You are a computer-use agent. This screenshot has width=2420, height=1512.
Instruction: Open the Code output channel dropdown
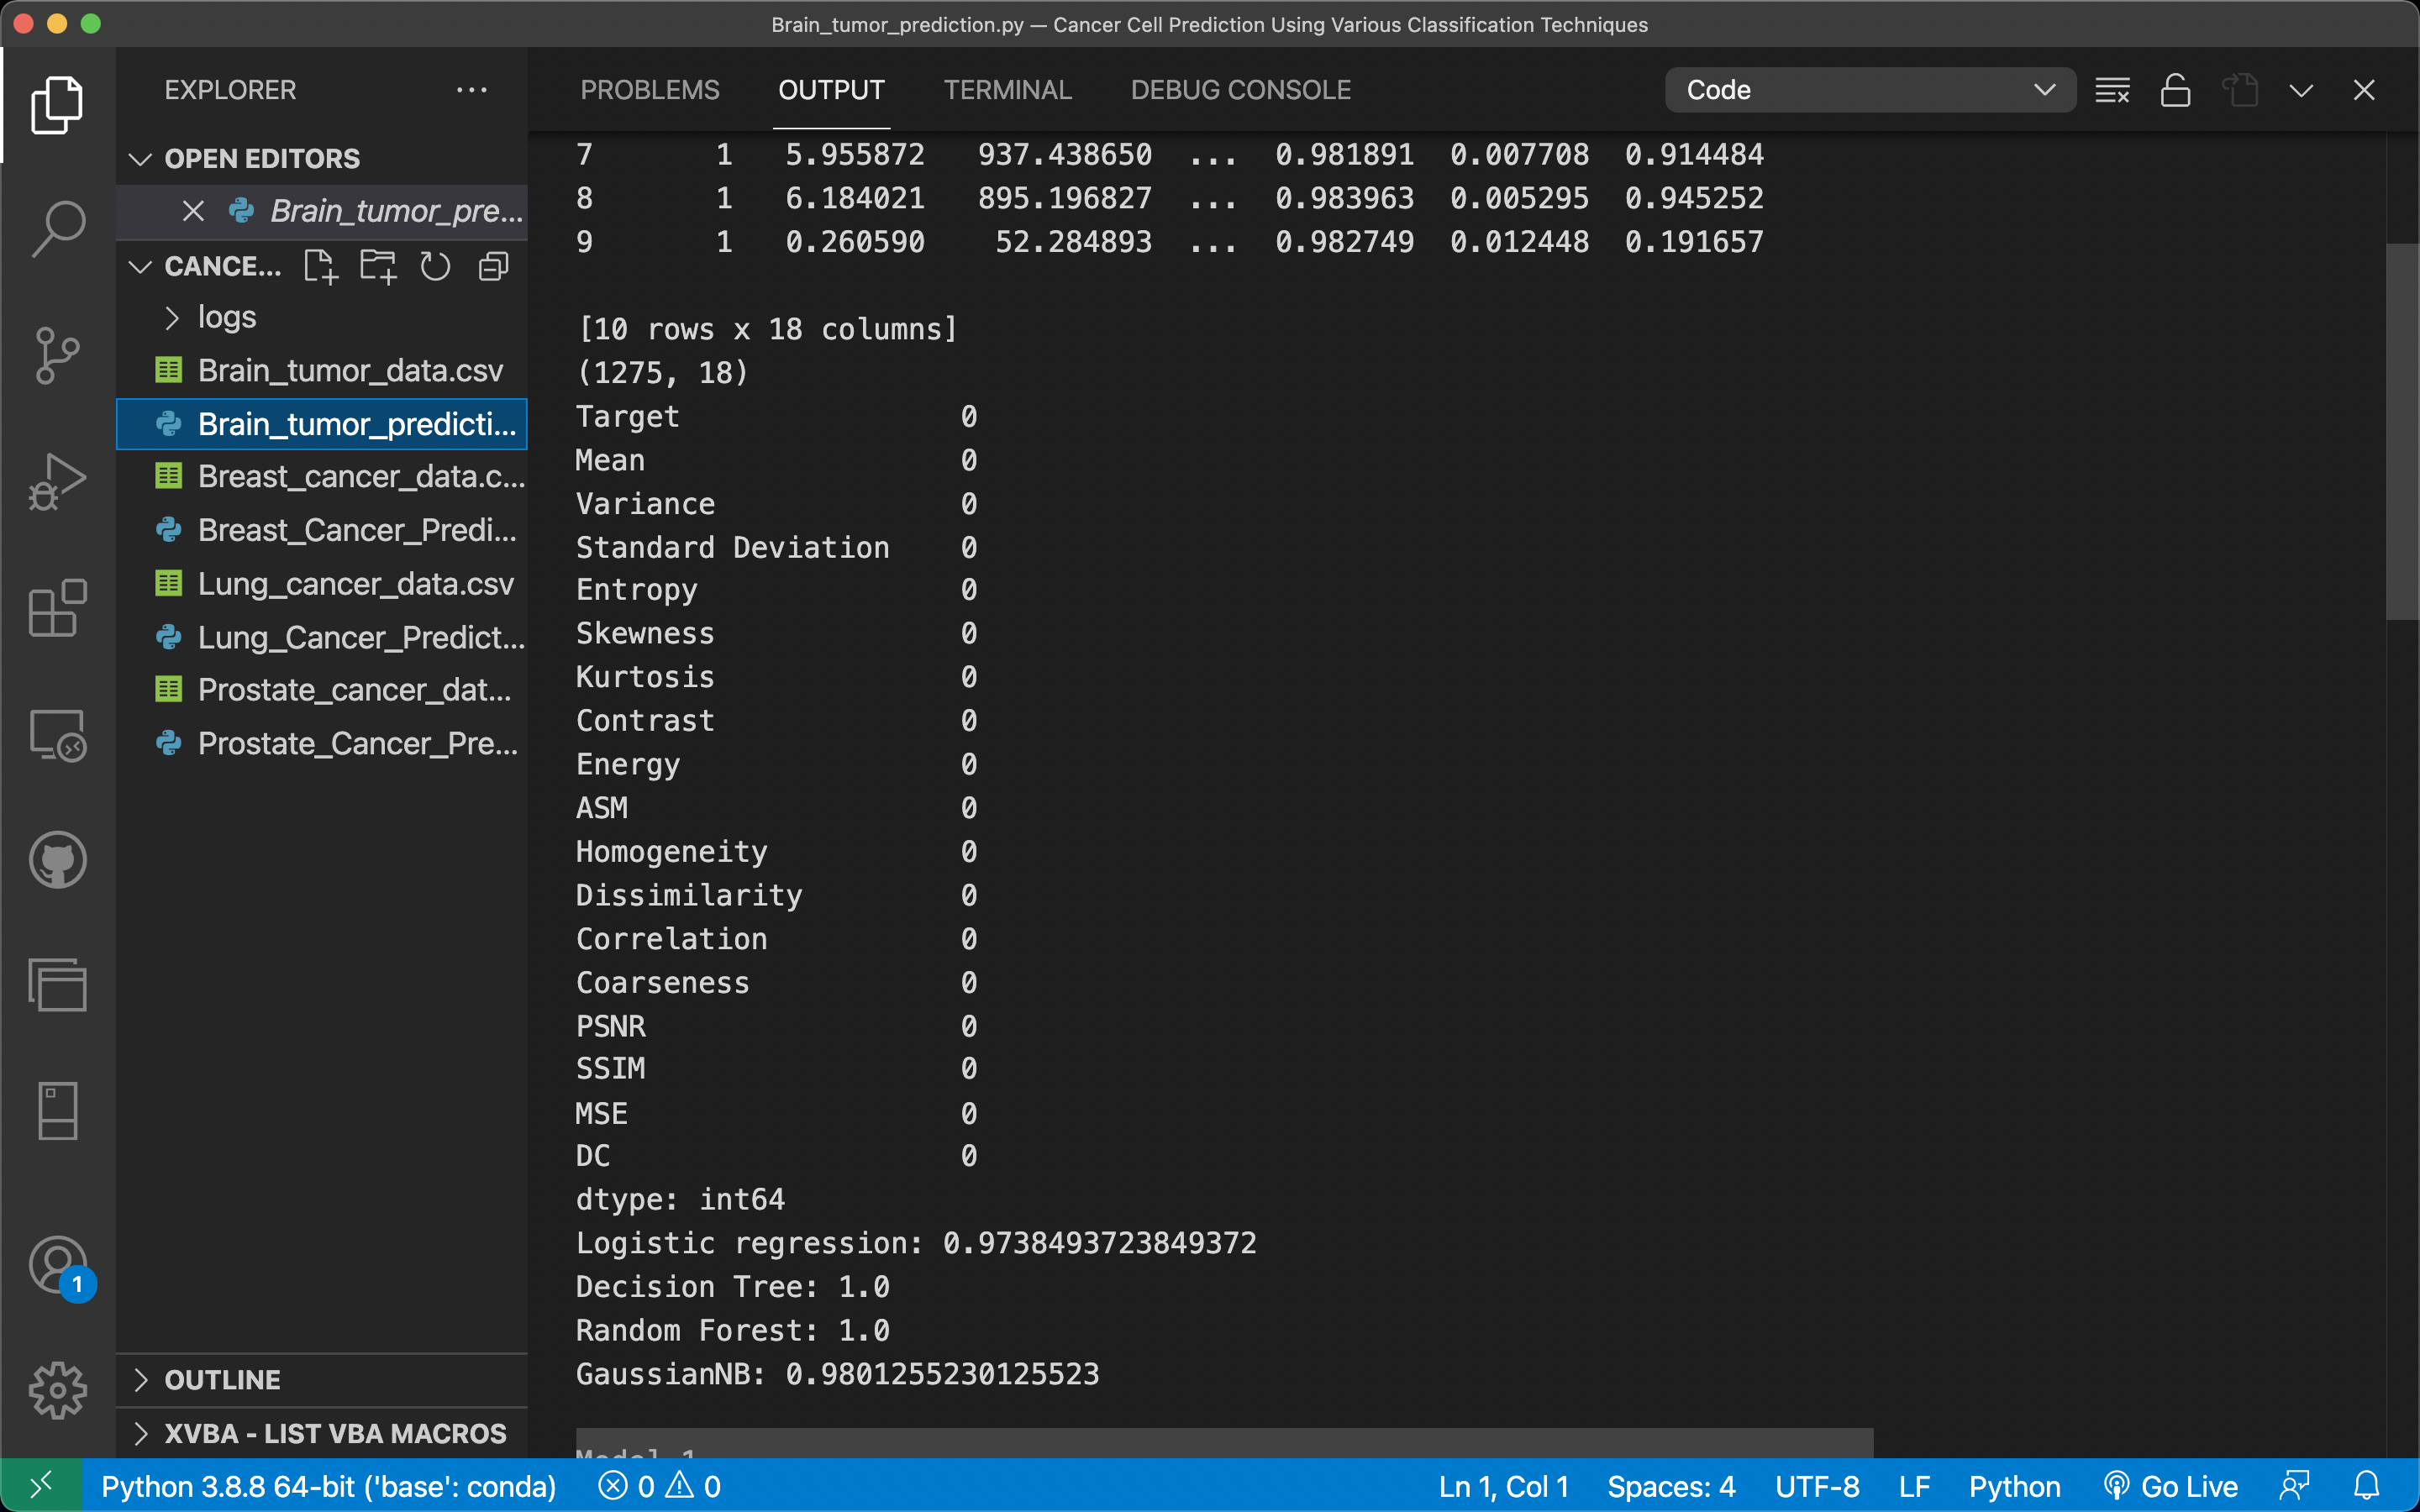1869,90
